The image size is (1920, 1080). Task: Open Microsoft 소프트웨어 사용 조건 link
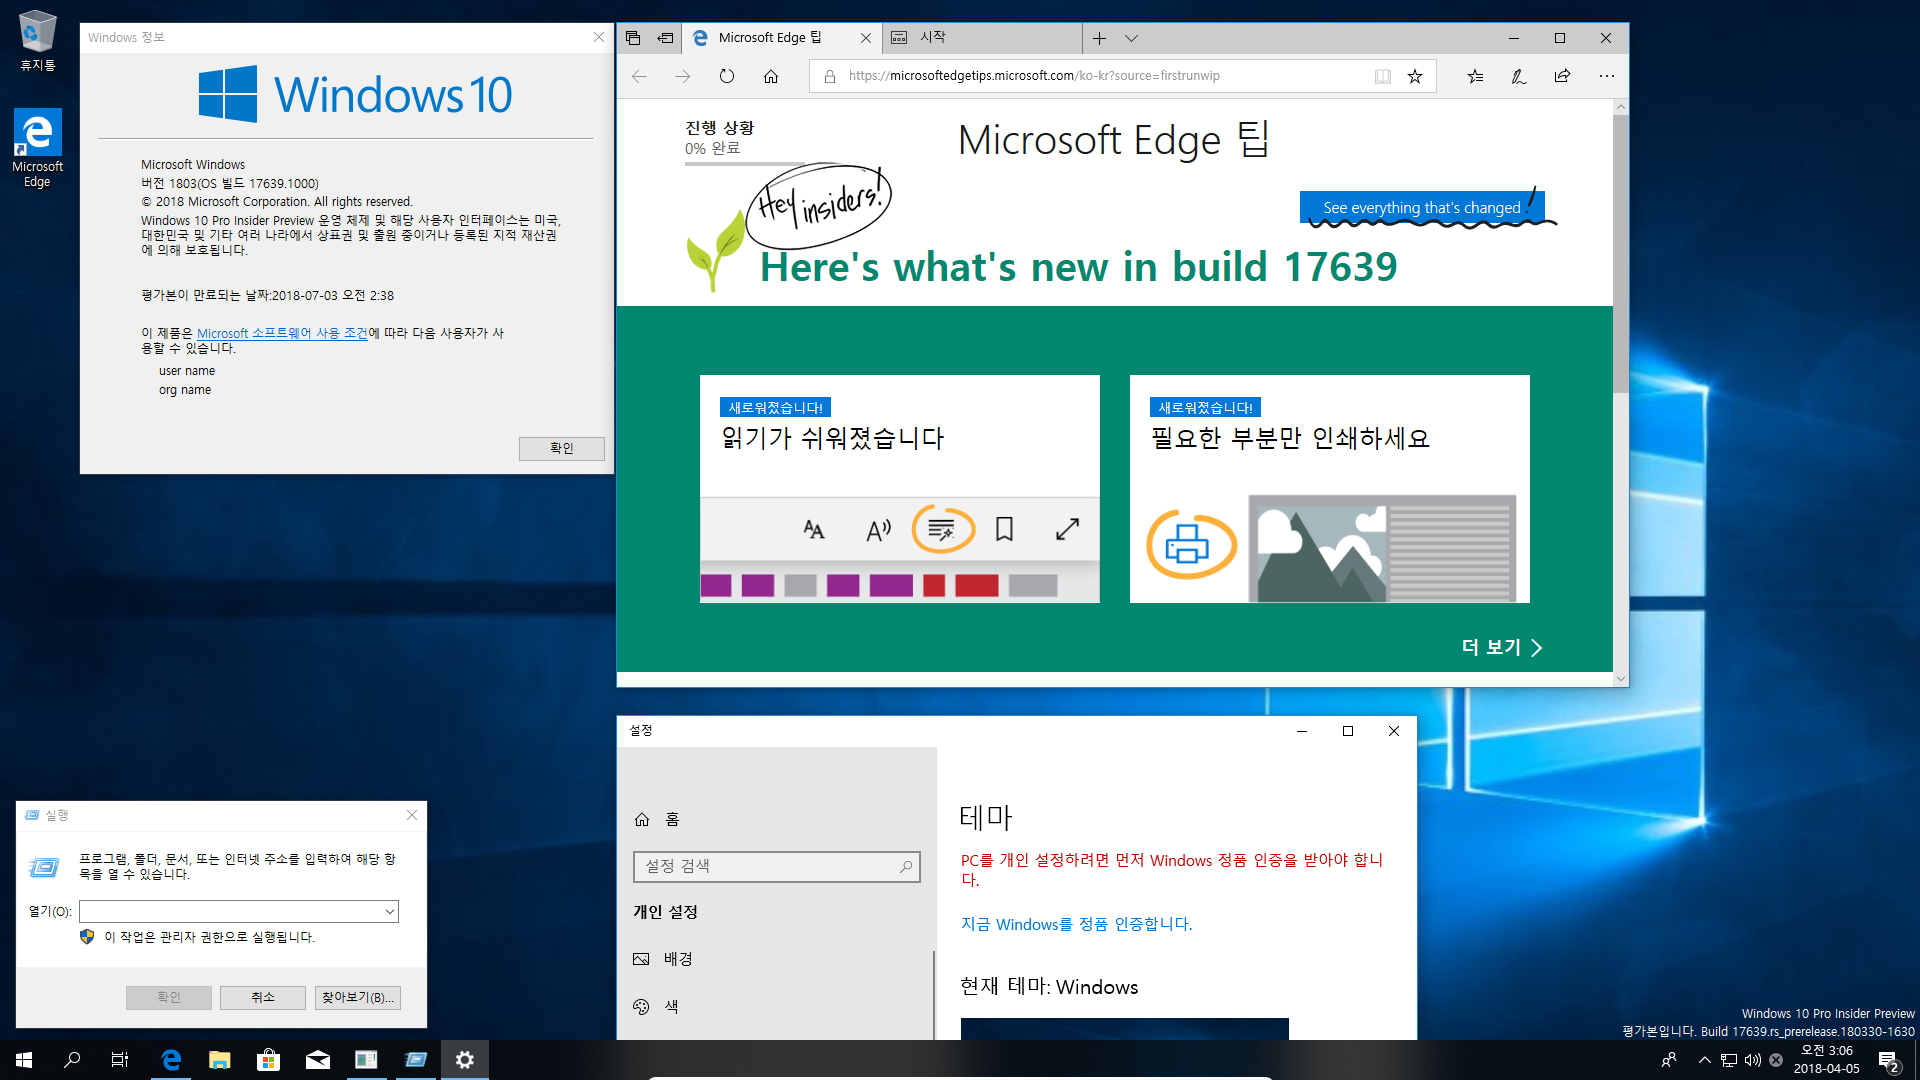(x=282, y=333)
